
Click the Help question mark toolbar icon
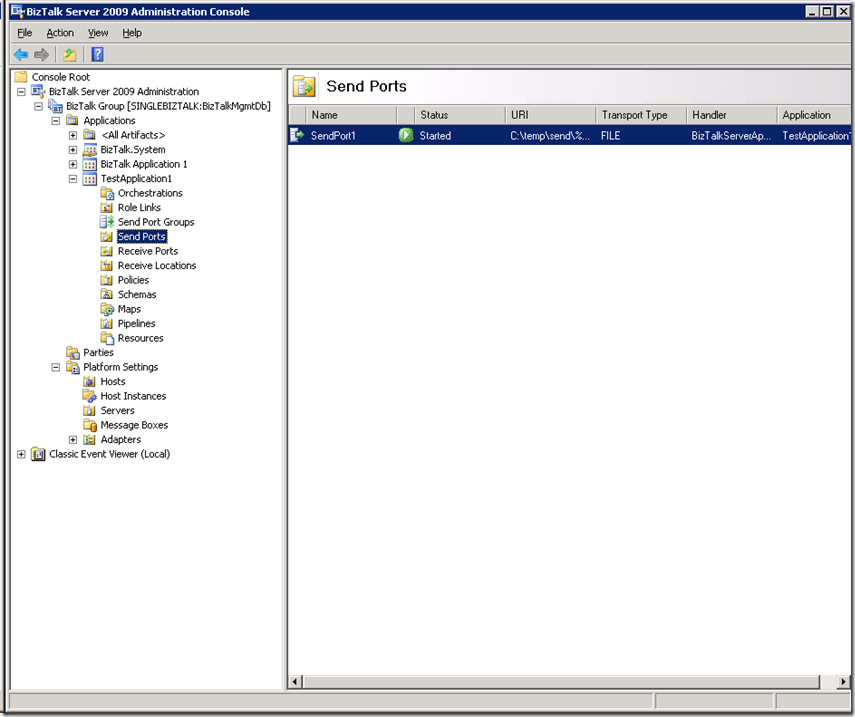coord(98,55)
